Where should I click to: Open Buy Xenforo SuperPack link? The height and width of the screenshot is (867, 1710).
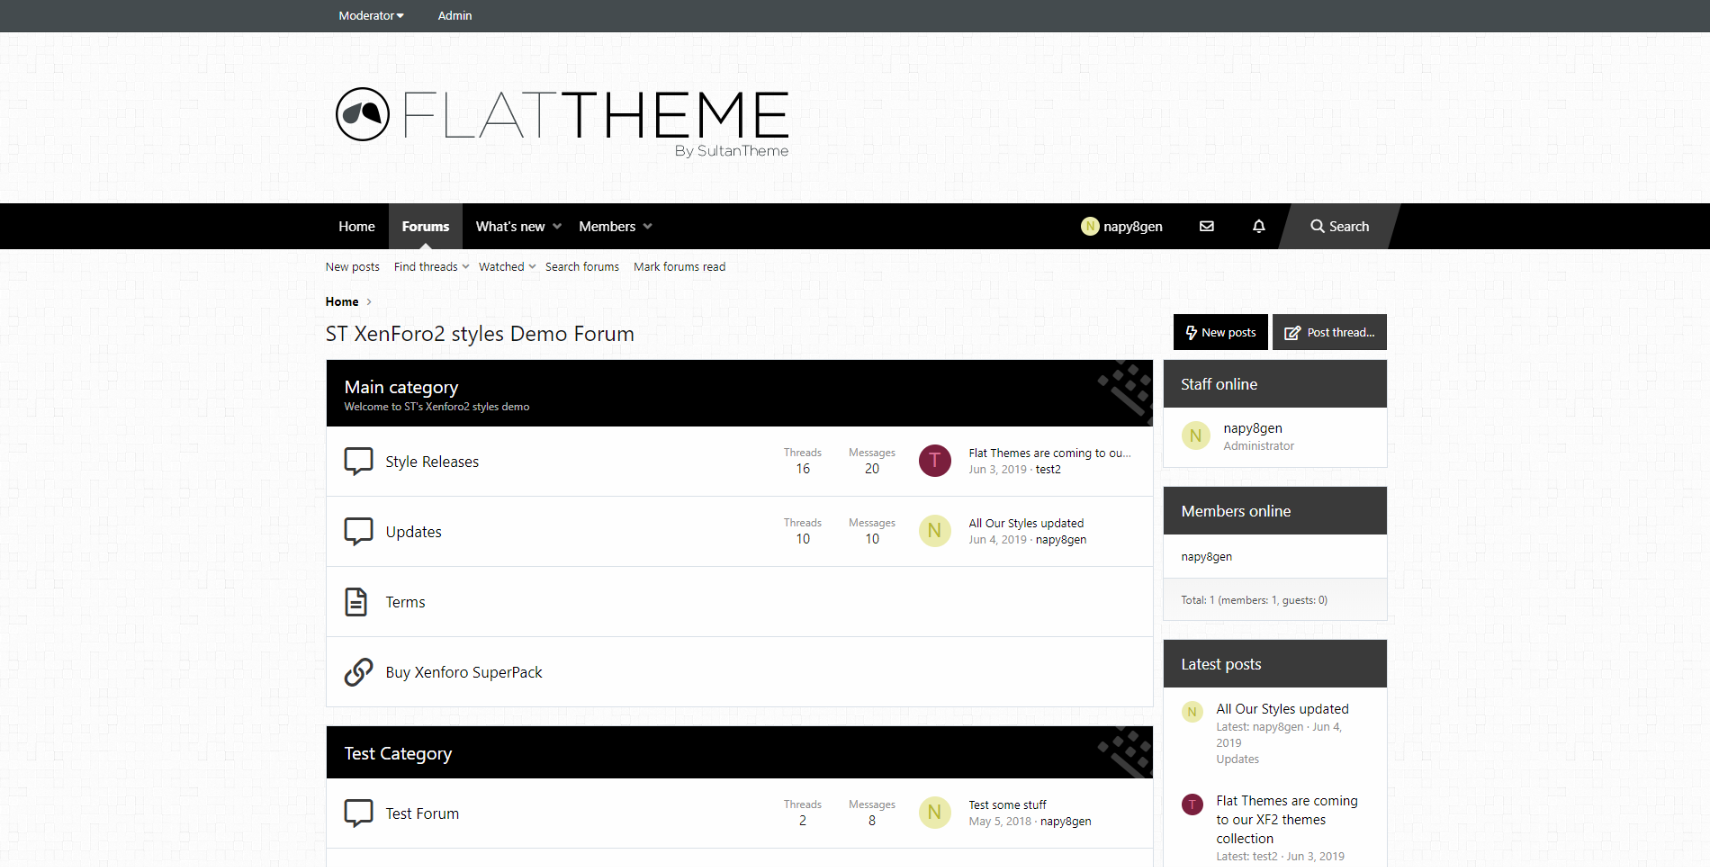[x=464, y=672]
